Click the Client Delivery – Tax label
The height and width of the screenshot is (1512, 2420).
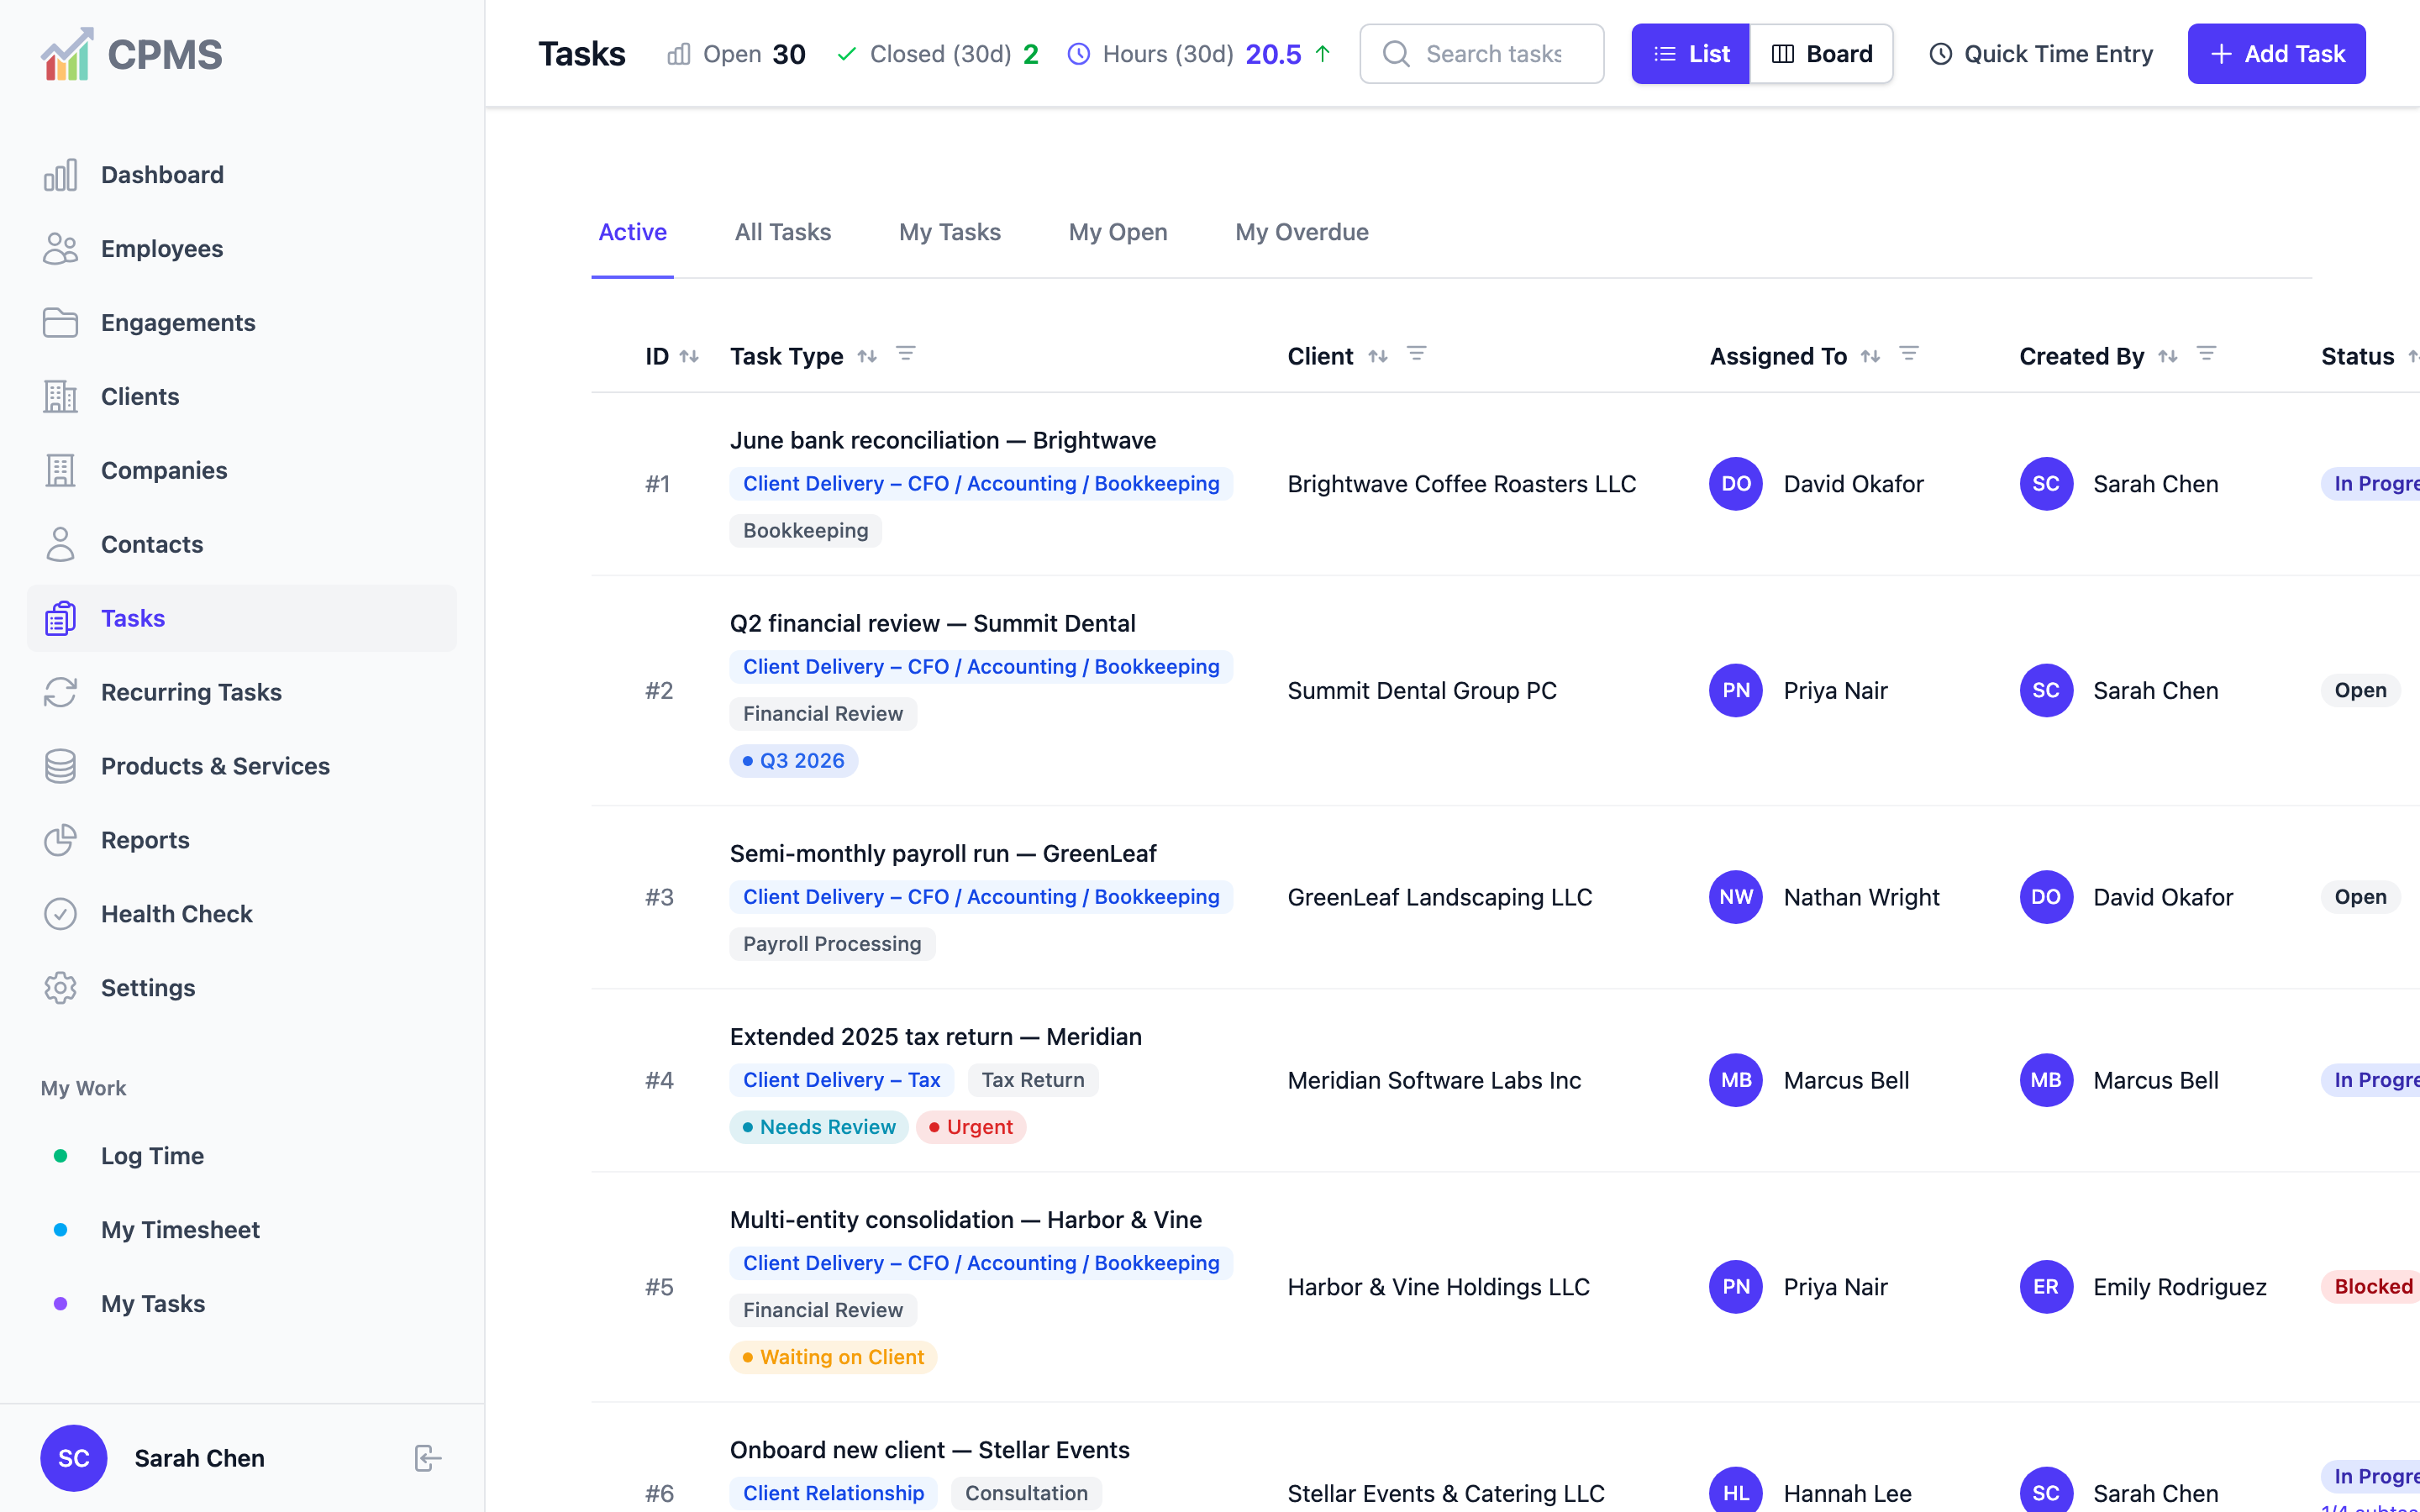[x=842, y=1080]
